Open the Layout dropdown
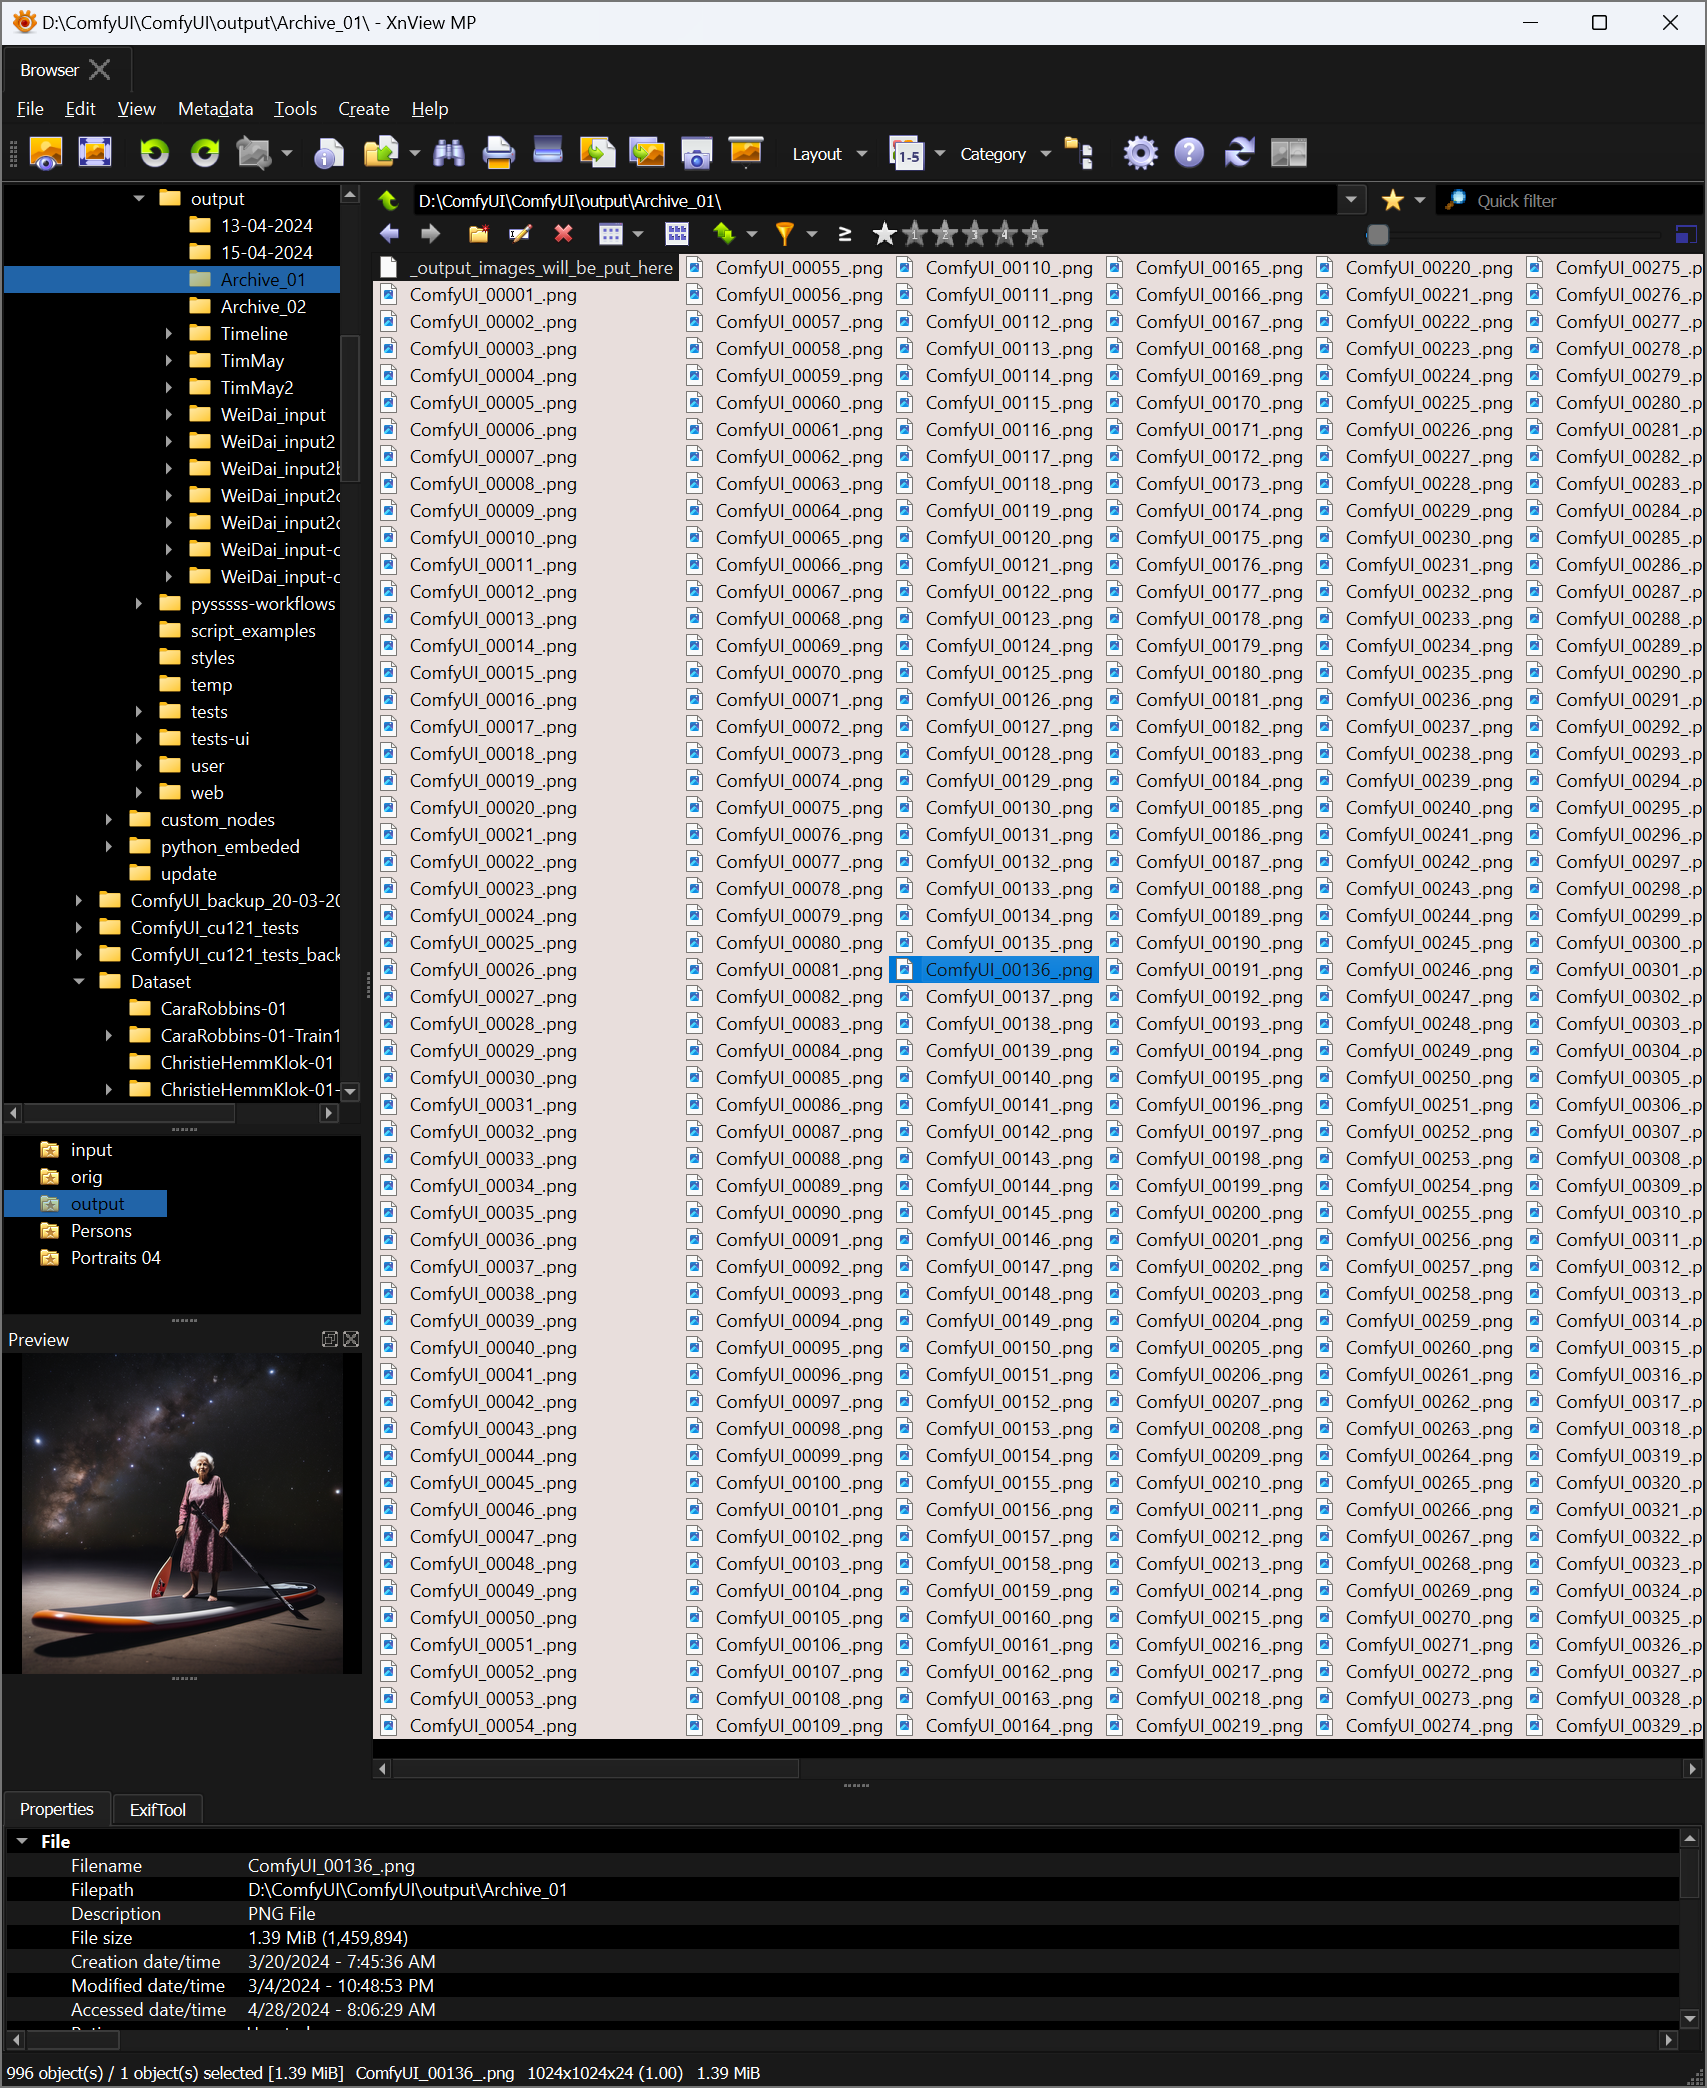Image resolution: width=1707 pixels, height=2088 pixels. [828, 154]
